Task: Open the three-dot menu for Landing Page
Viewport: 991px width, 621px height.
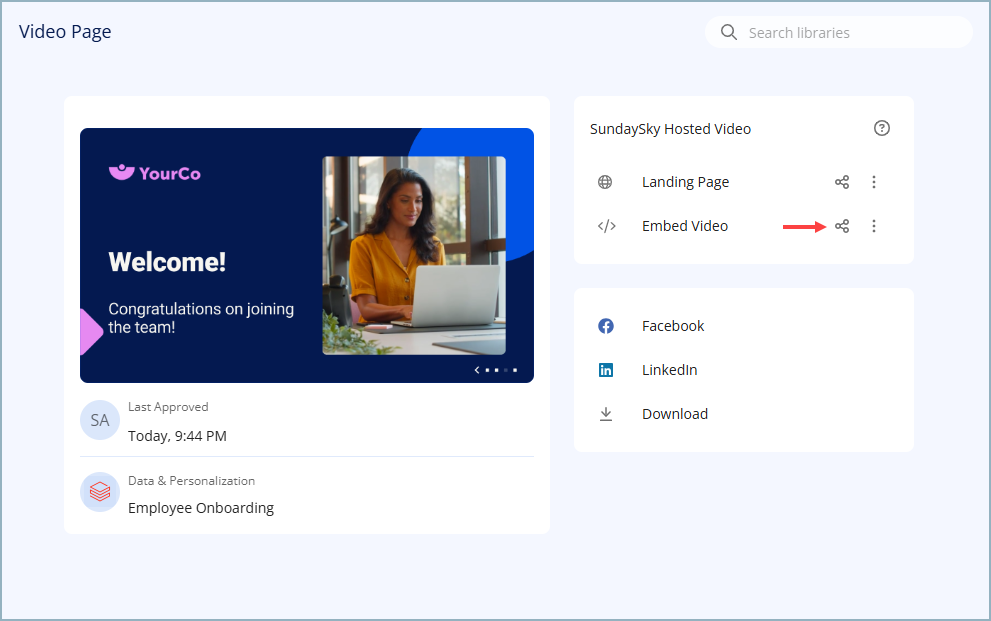Action: [874, 182]
